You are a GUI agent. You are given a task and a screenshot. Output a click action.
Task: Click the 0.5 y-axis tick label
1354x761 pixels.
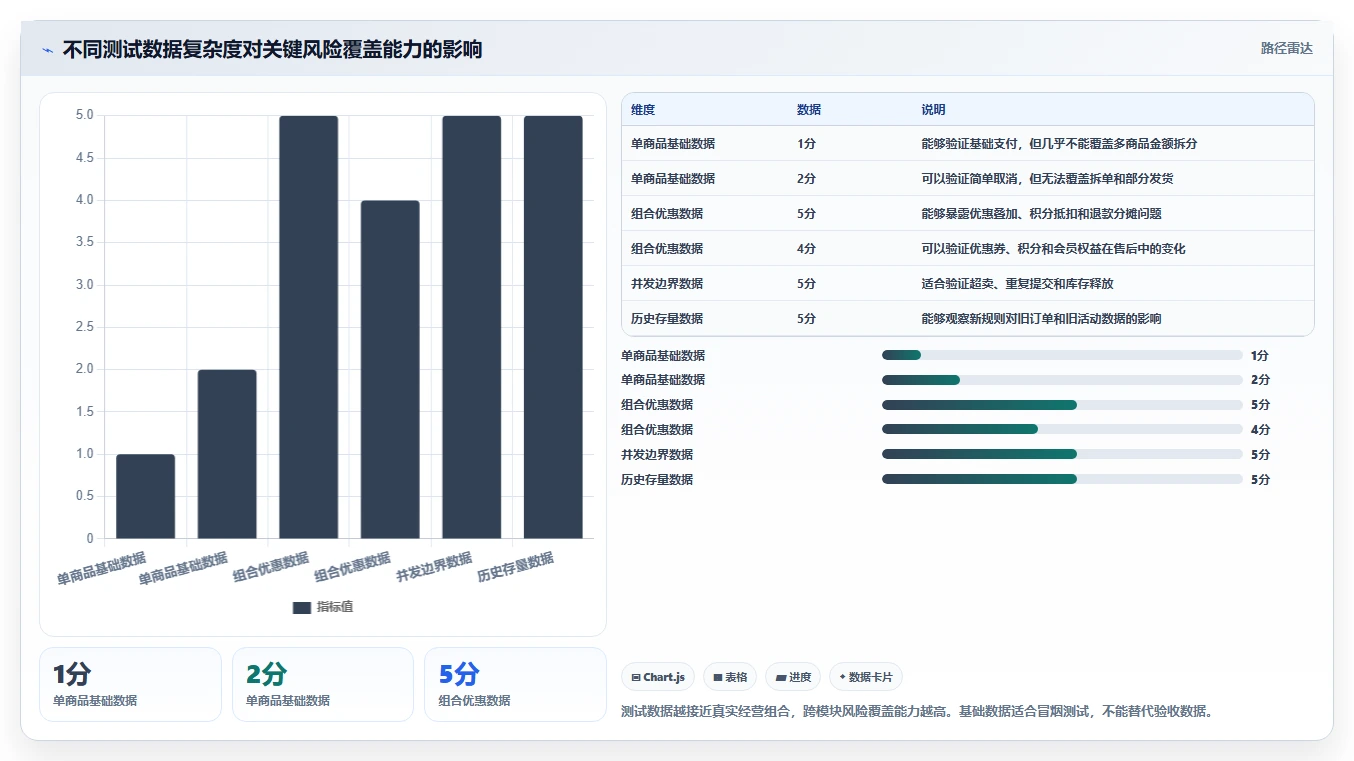click(x=84, y=496)
